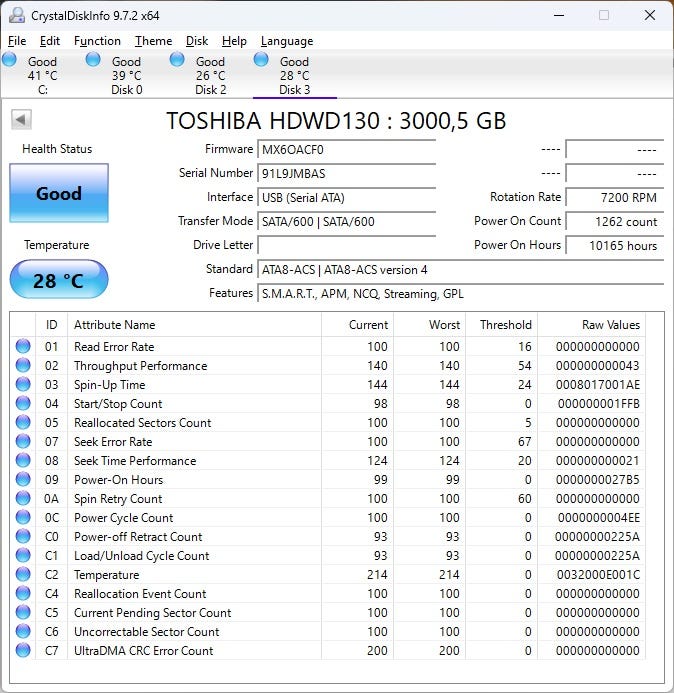Click the status orb for Reallocated Sectors Count

[x=23, y=423]
